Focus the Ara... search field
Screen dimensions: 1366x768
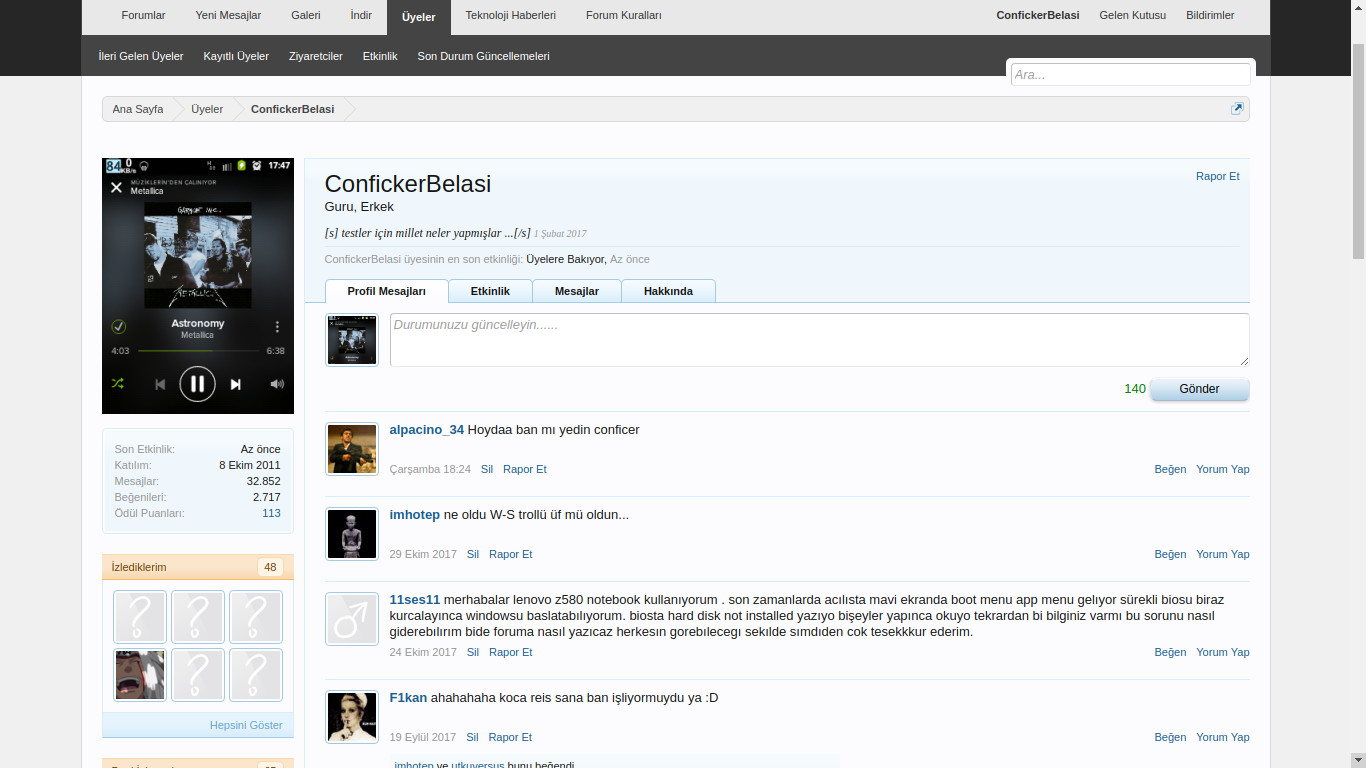1130,75
